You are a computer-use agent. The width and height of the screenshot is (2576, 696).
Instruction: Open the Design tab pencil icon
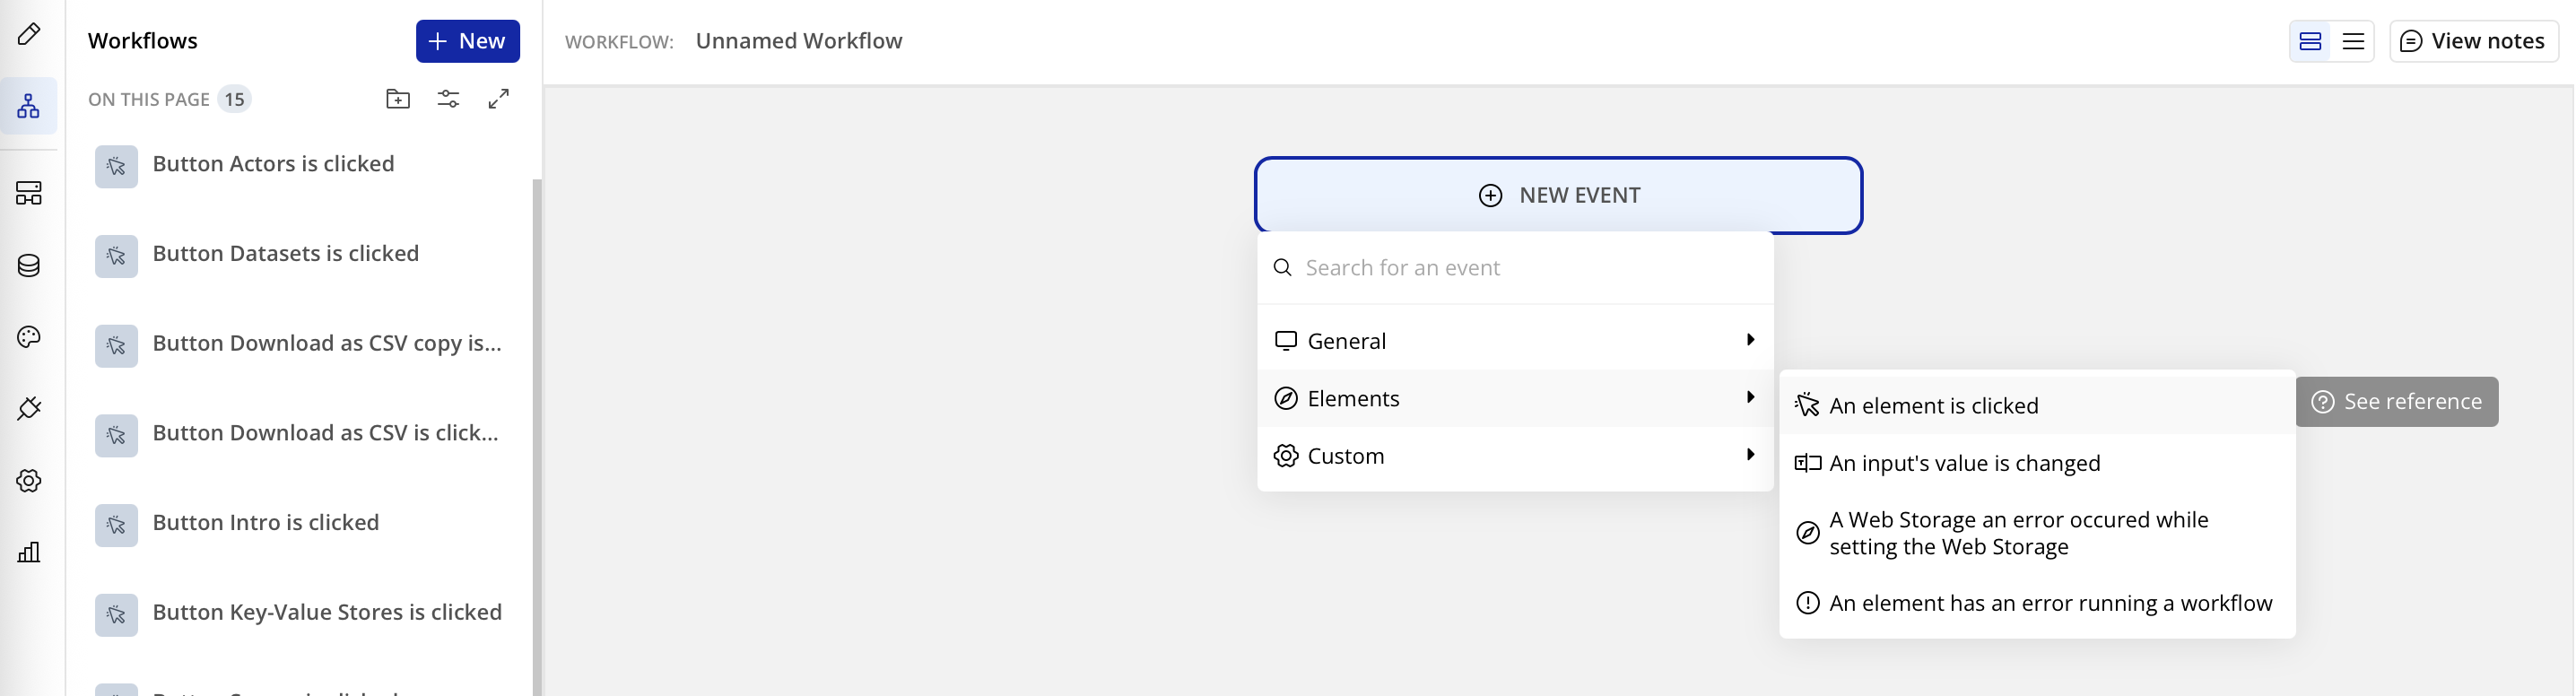29,34
